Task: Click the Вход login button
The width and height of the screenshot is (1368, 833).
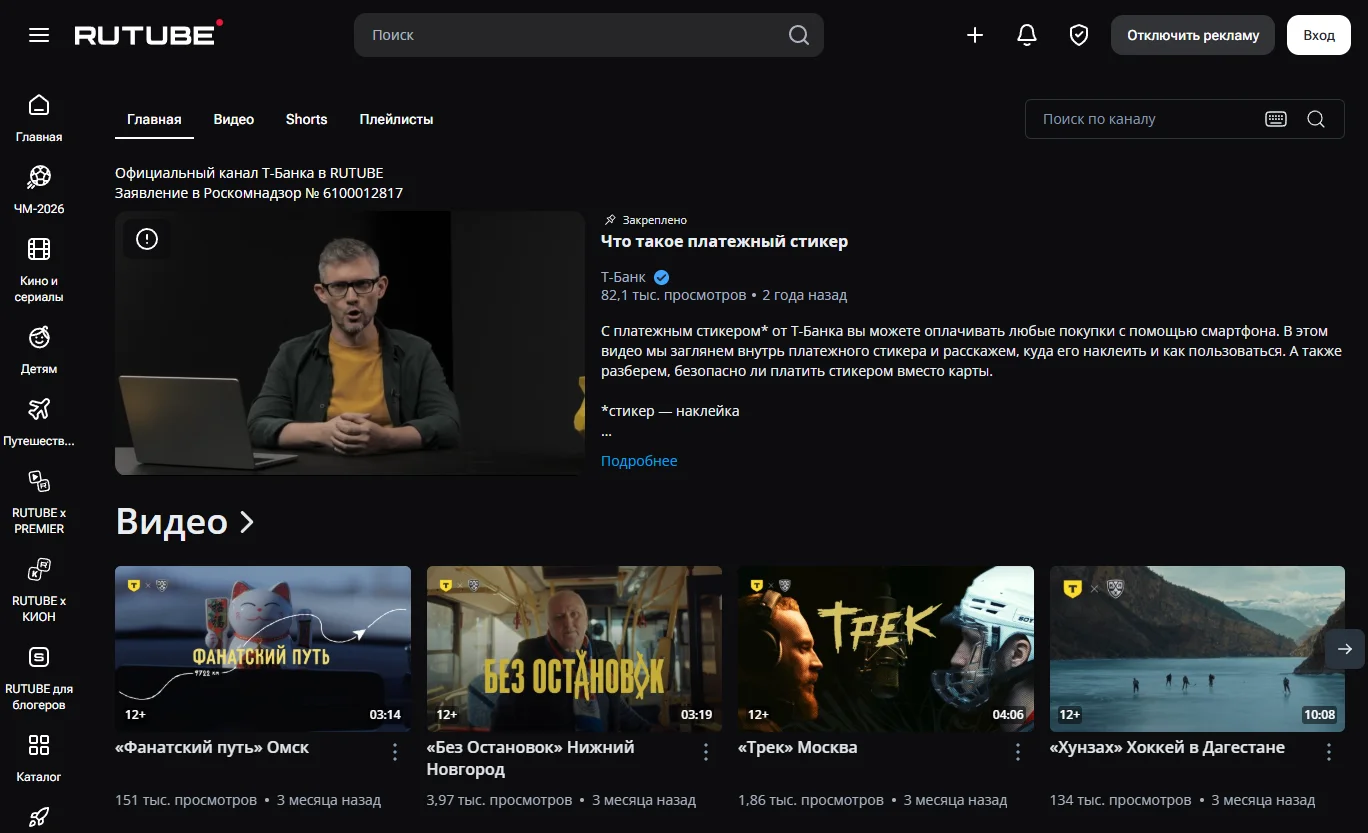Action: pos(1319,35)
